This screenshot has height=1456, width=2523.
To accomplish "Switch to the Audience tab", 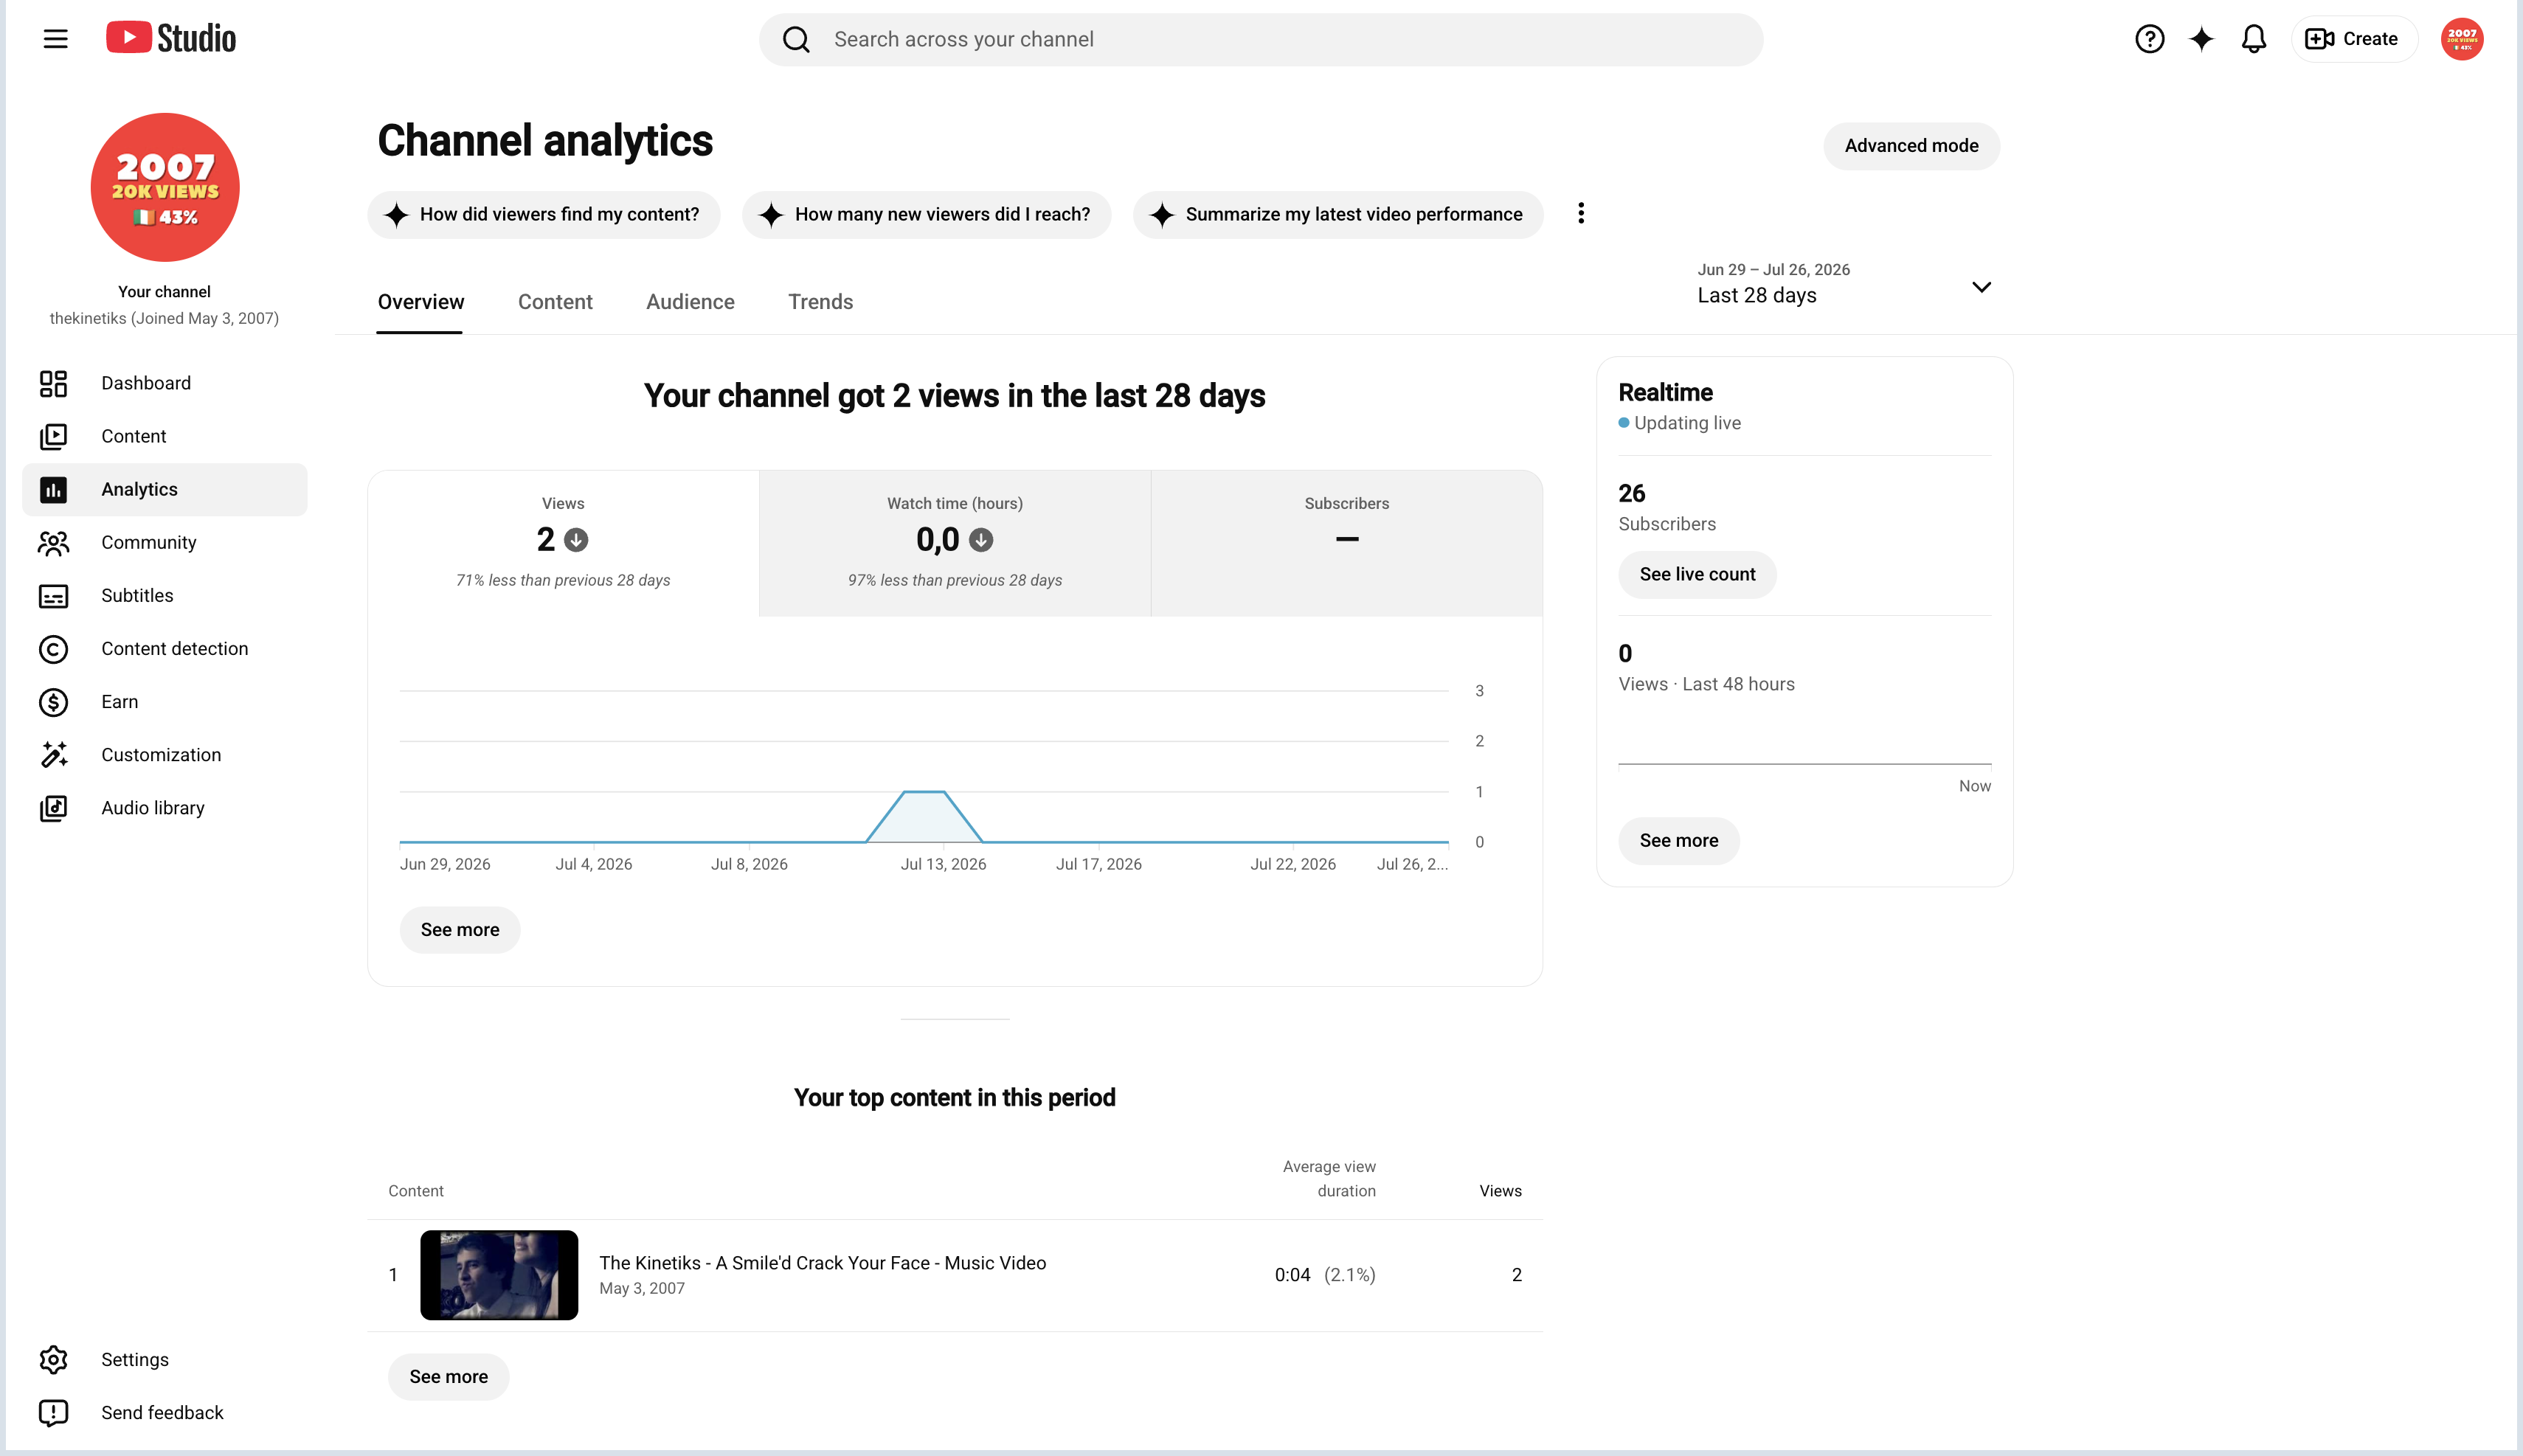I will pyautogui.click(x=690, y=302).
